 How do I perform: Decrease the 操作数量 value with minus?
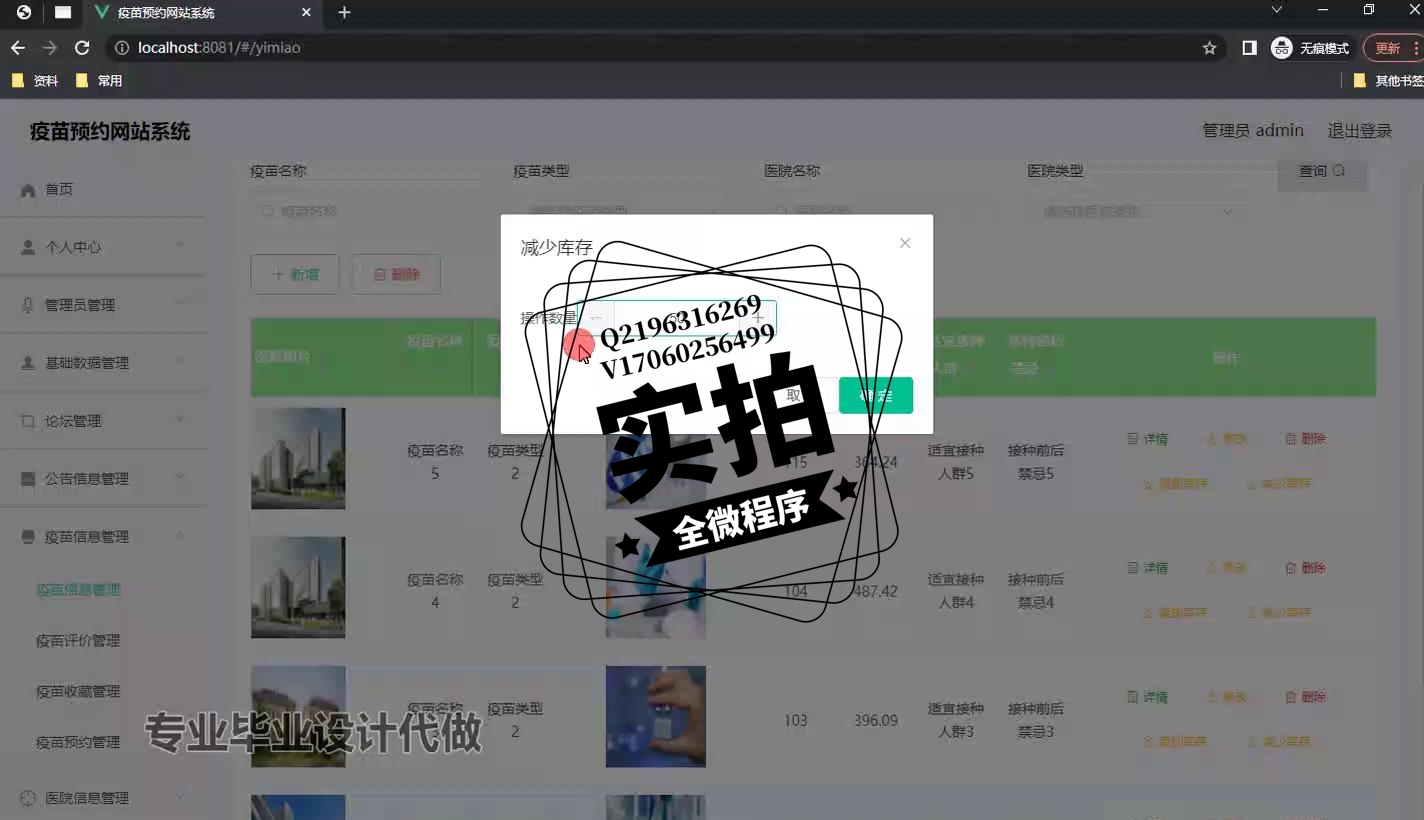(597, 318)
